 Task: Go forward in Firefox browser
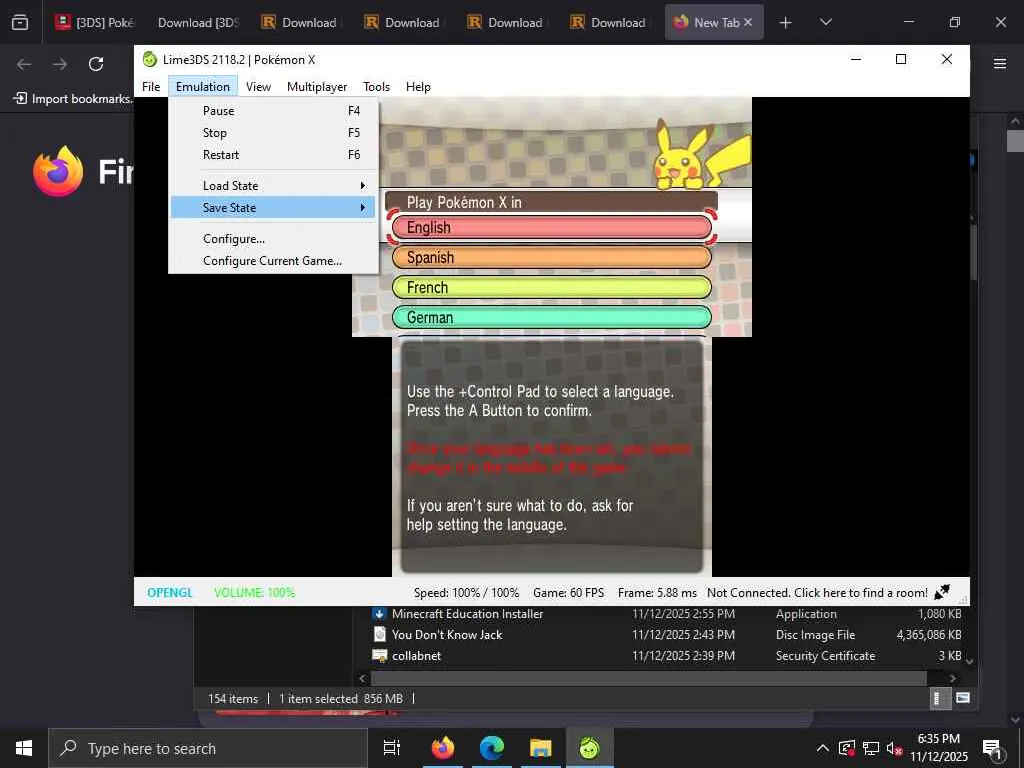coord(60,64)
